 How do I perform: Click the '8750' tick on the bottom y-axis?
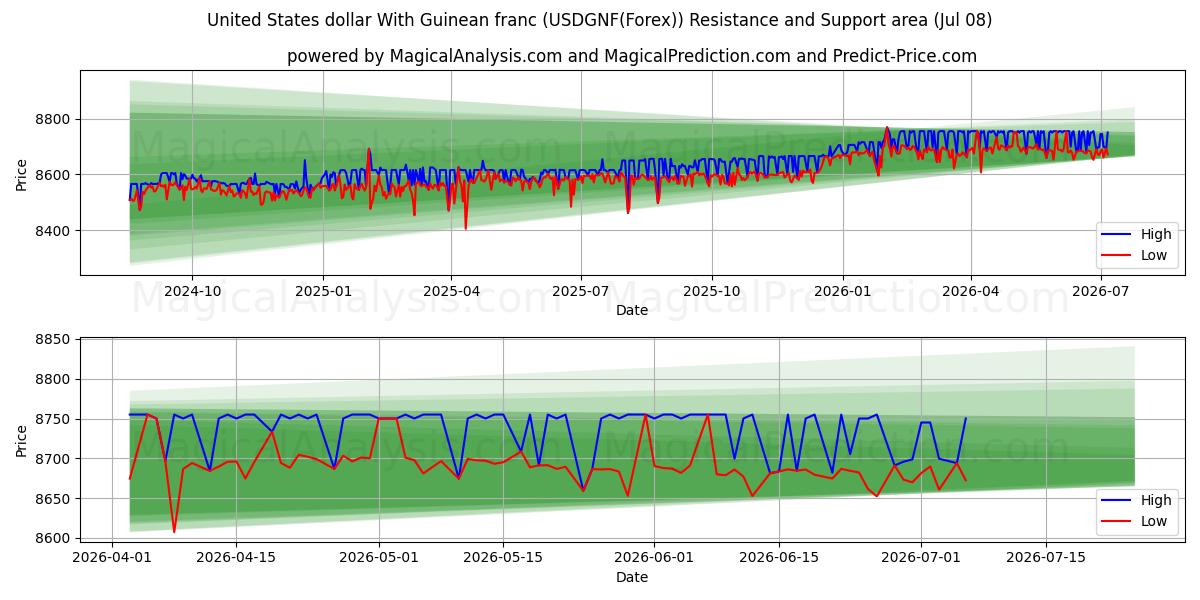pyautogui.click(x=52, y=420)
